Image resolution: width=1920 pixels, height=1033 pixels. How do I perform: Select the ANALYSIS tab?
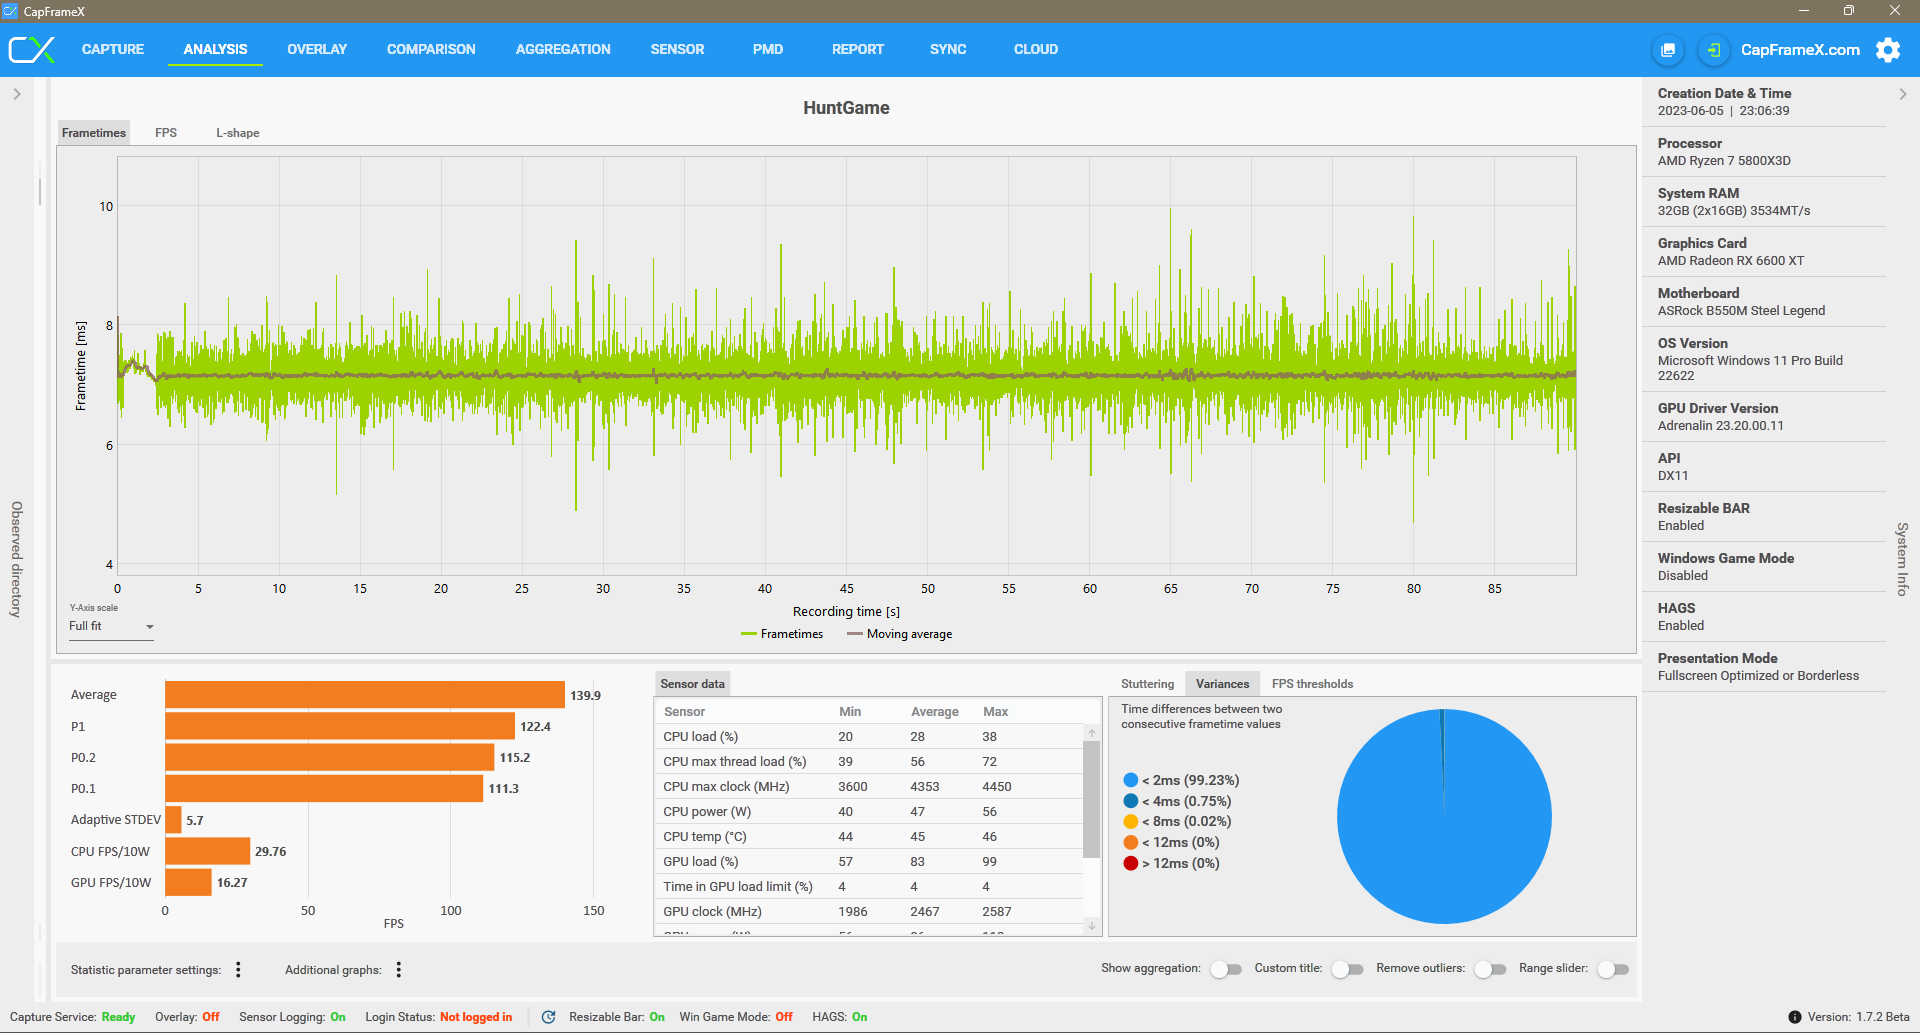coord(215,49)
